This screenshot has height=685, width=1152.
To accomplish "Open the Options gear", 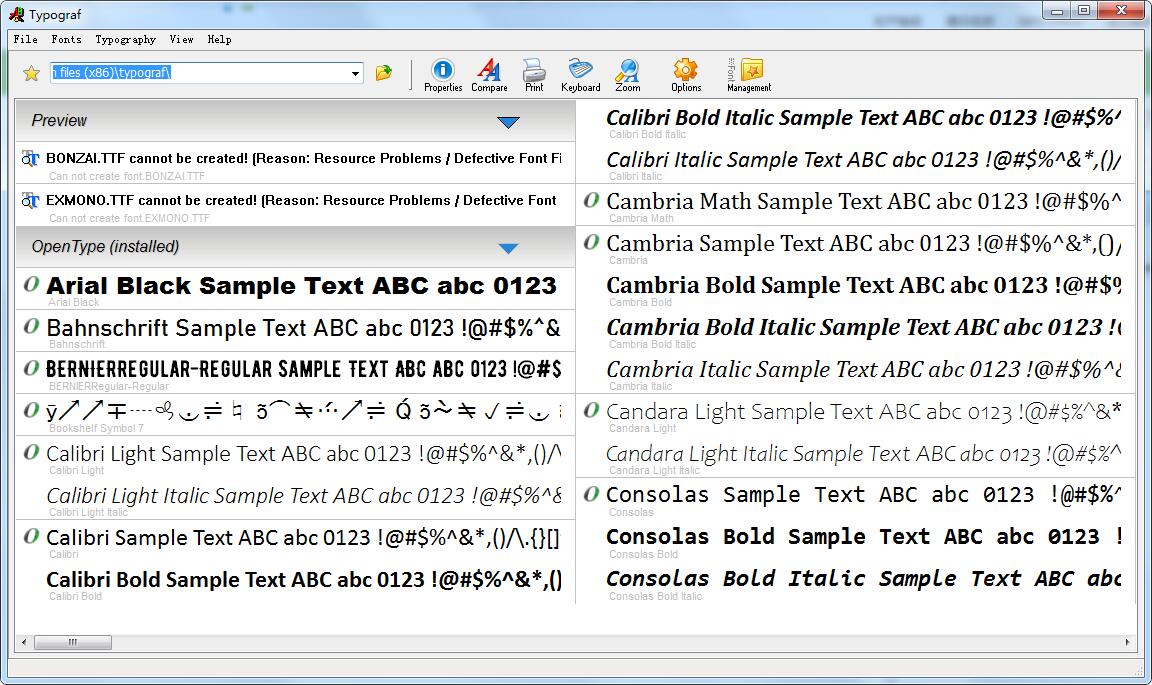I will click(685, 76).
